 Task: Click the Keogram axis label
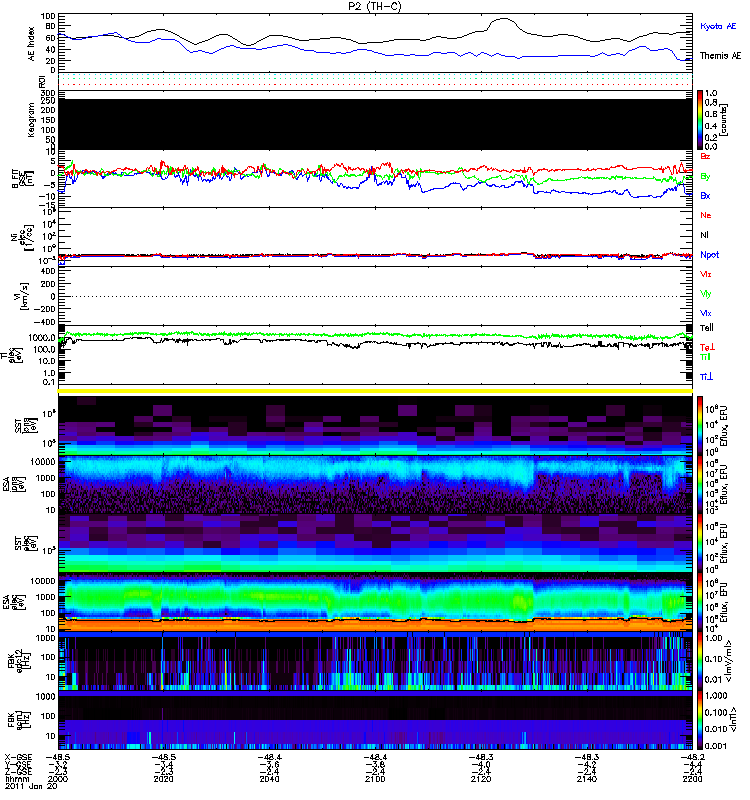point(32,120)
